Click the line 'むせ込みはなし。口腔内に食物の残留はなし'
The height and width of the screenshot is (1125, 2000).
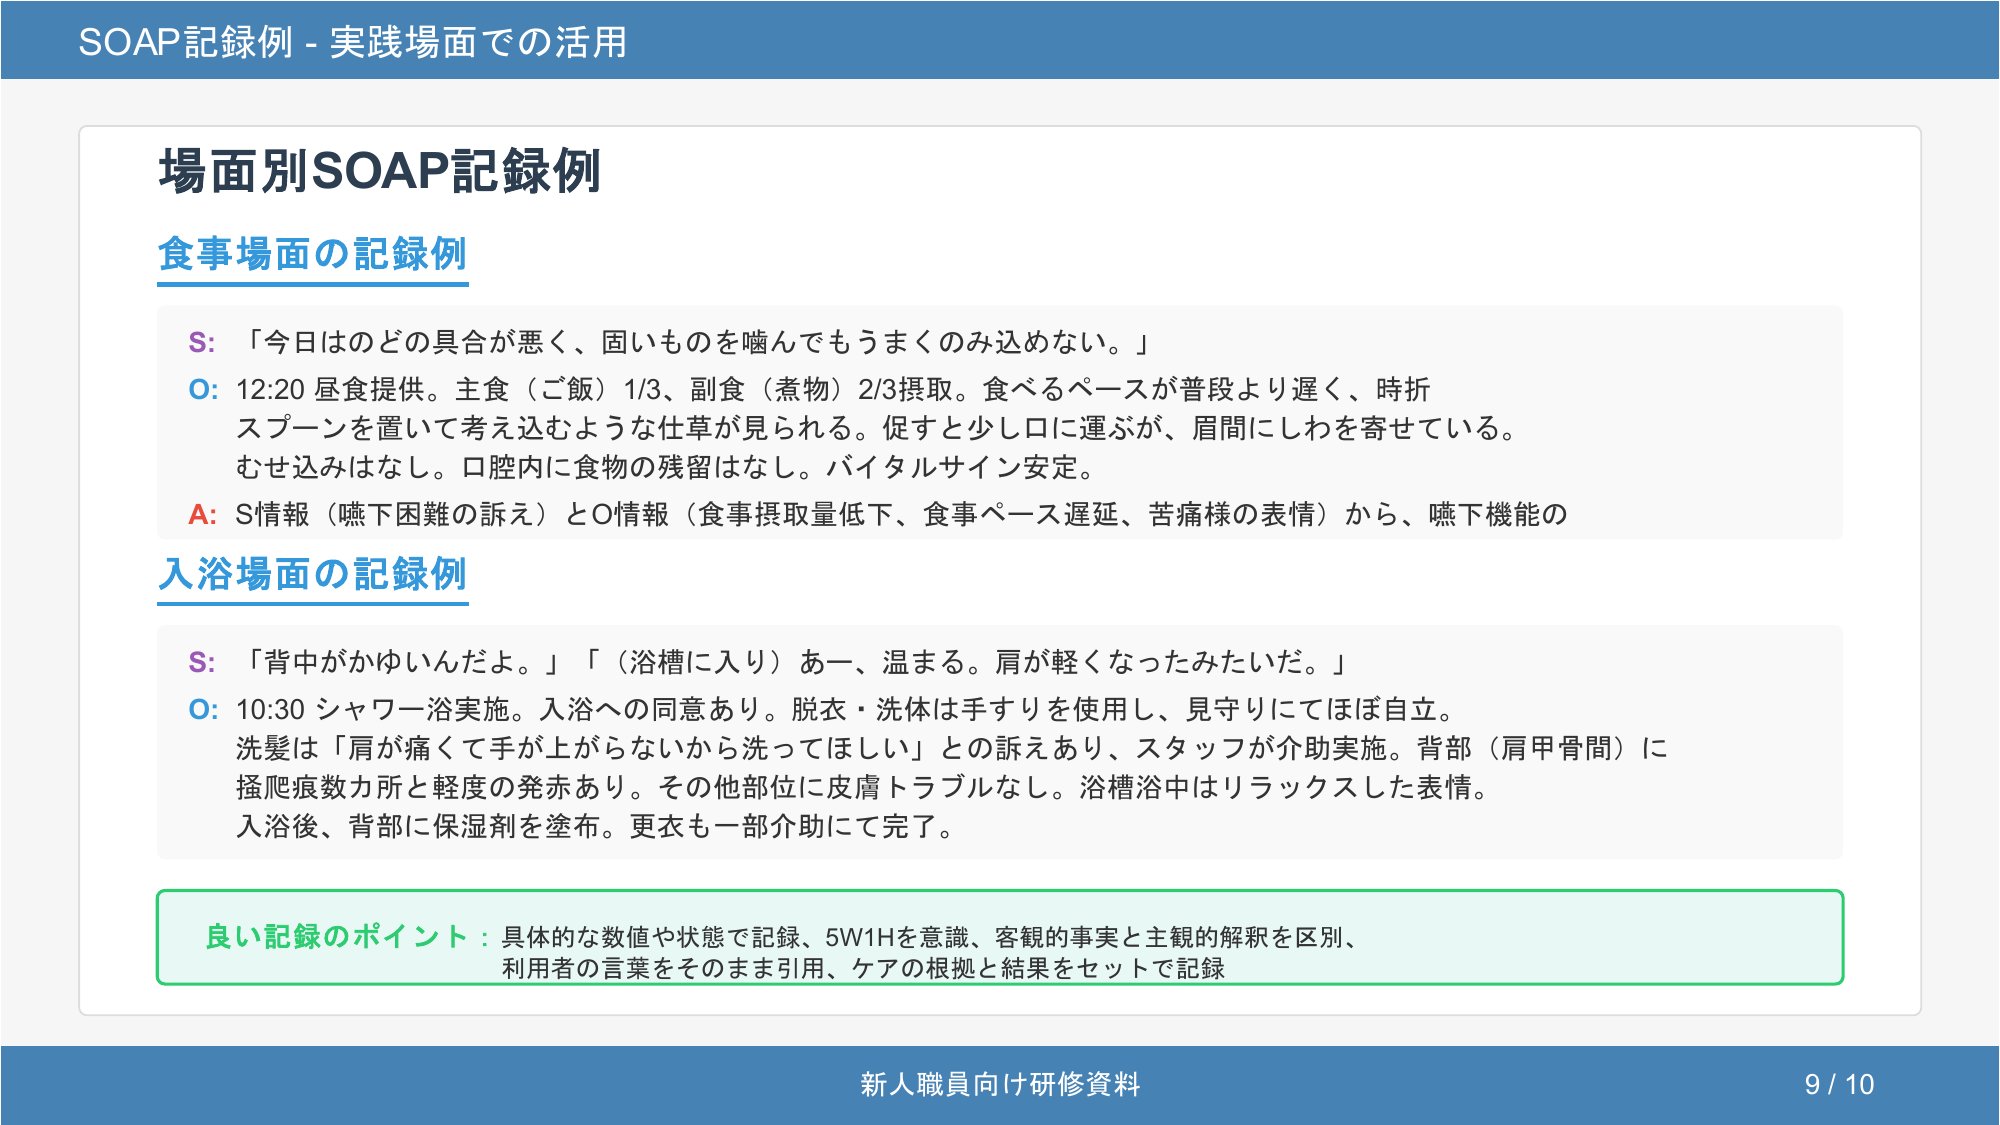(667, 468)
